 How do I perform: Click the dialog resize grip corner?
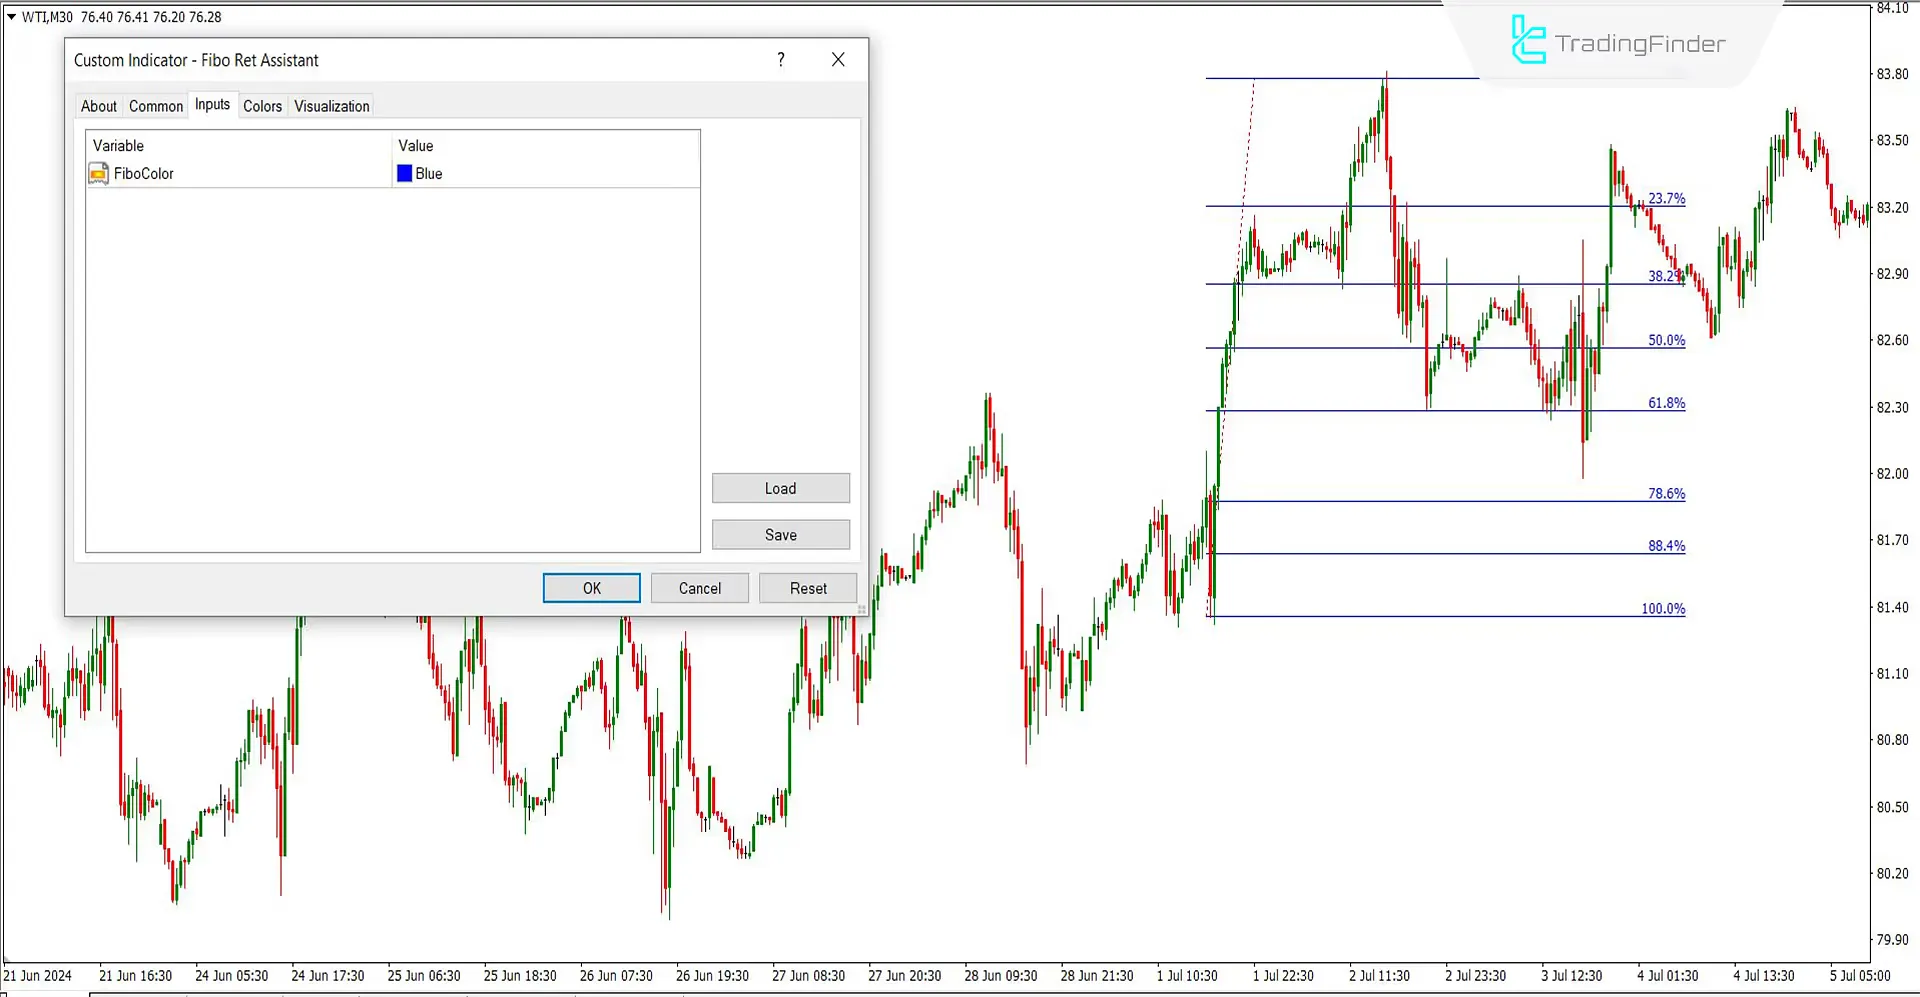(x=861, y=609)
